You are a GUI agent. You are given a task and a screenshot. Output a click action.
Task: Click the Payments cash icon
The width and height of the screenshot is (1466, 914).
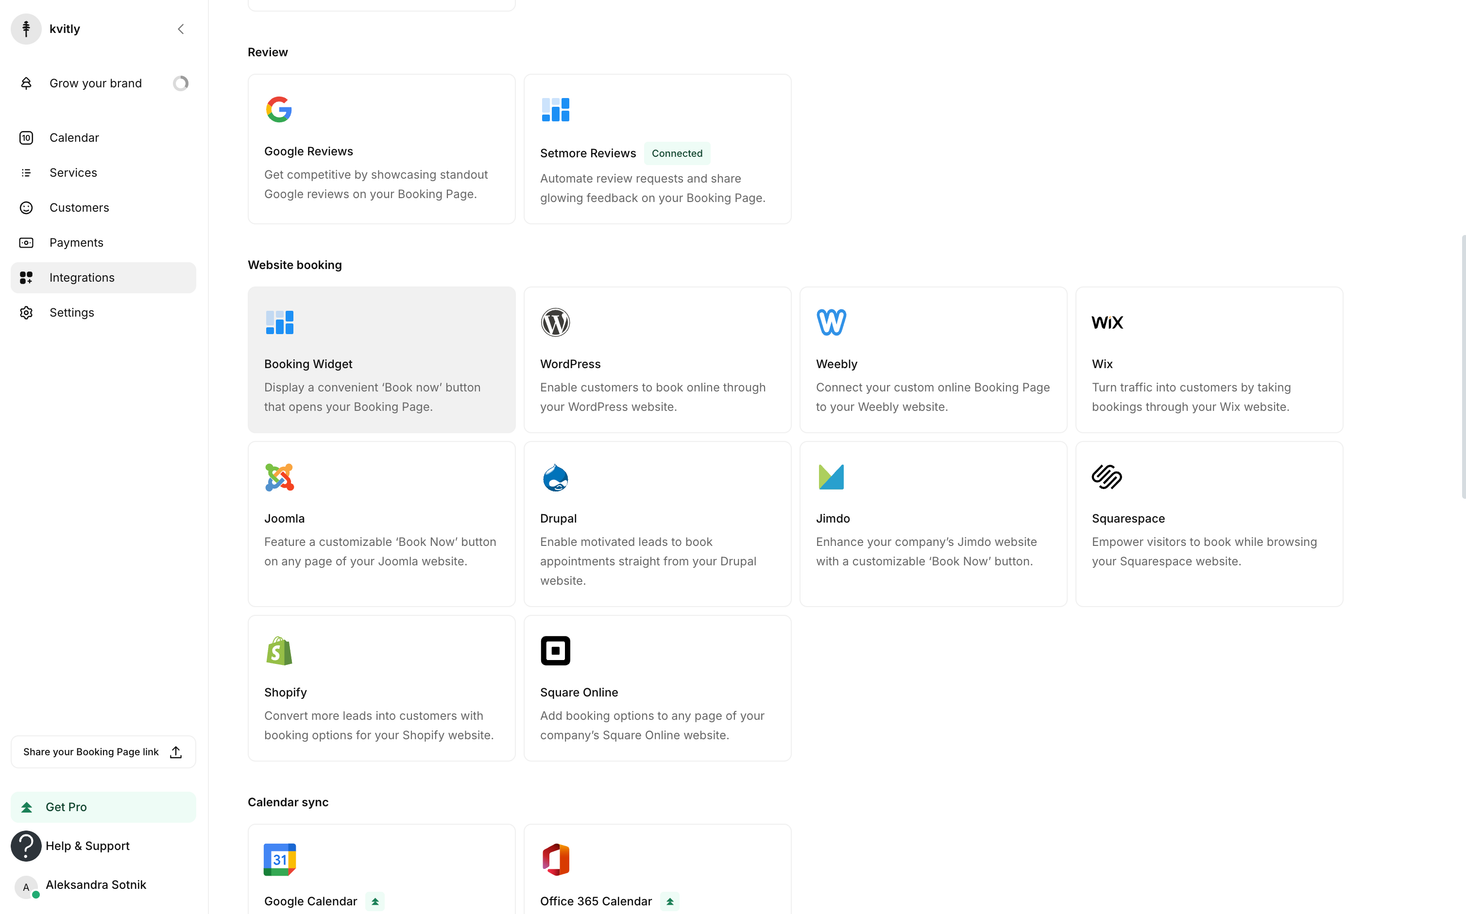[26, 243]
